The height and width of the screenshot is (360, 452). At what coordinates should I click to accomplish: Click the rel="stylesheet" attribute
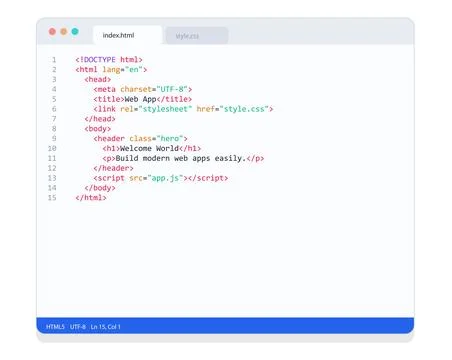point(156,109)
